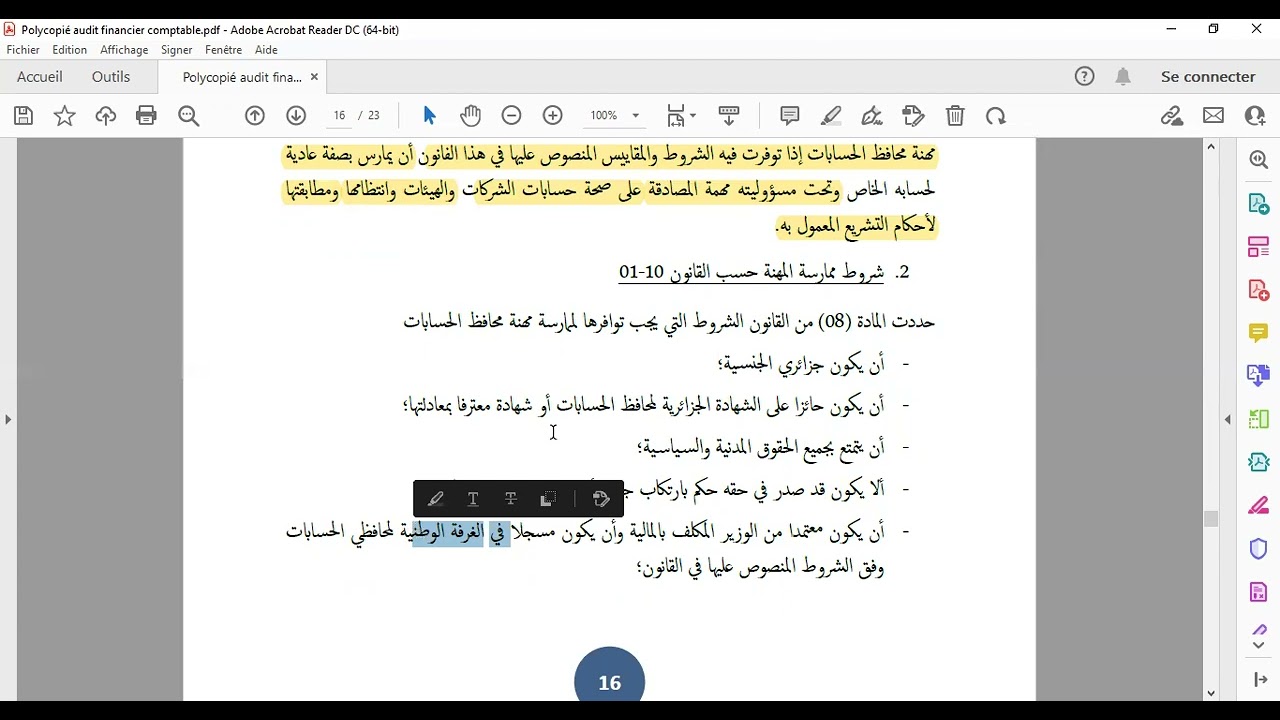Viewport: 1280px width, 720px height.
Task: Print the document with printer icon
Action: pos(146,116)
